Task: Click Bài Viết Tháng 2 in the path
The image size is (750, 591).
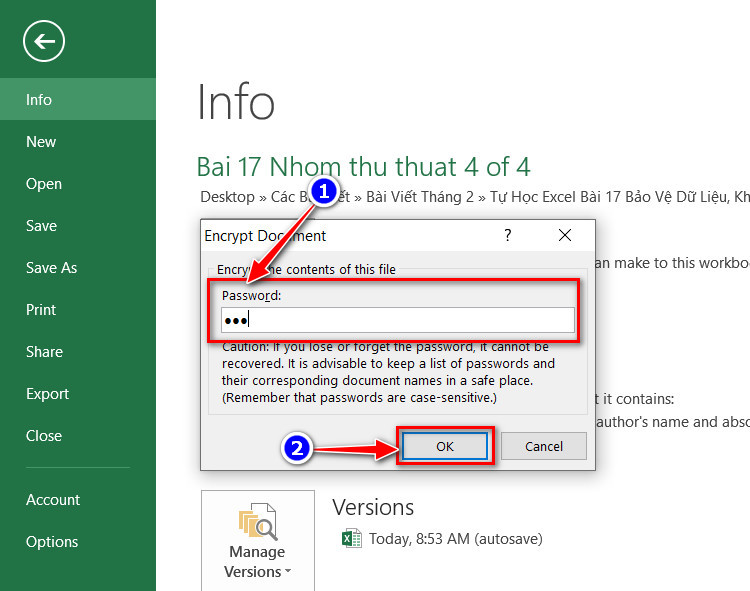Action: point(419,197)
